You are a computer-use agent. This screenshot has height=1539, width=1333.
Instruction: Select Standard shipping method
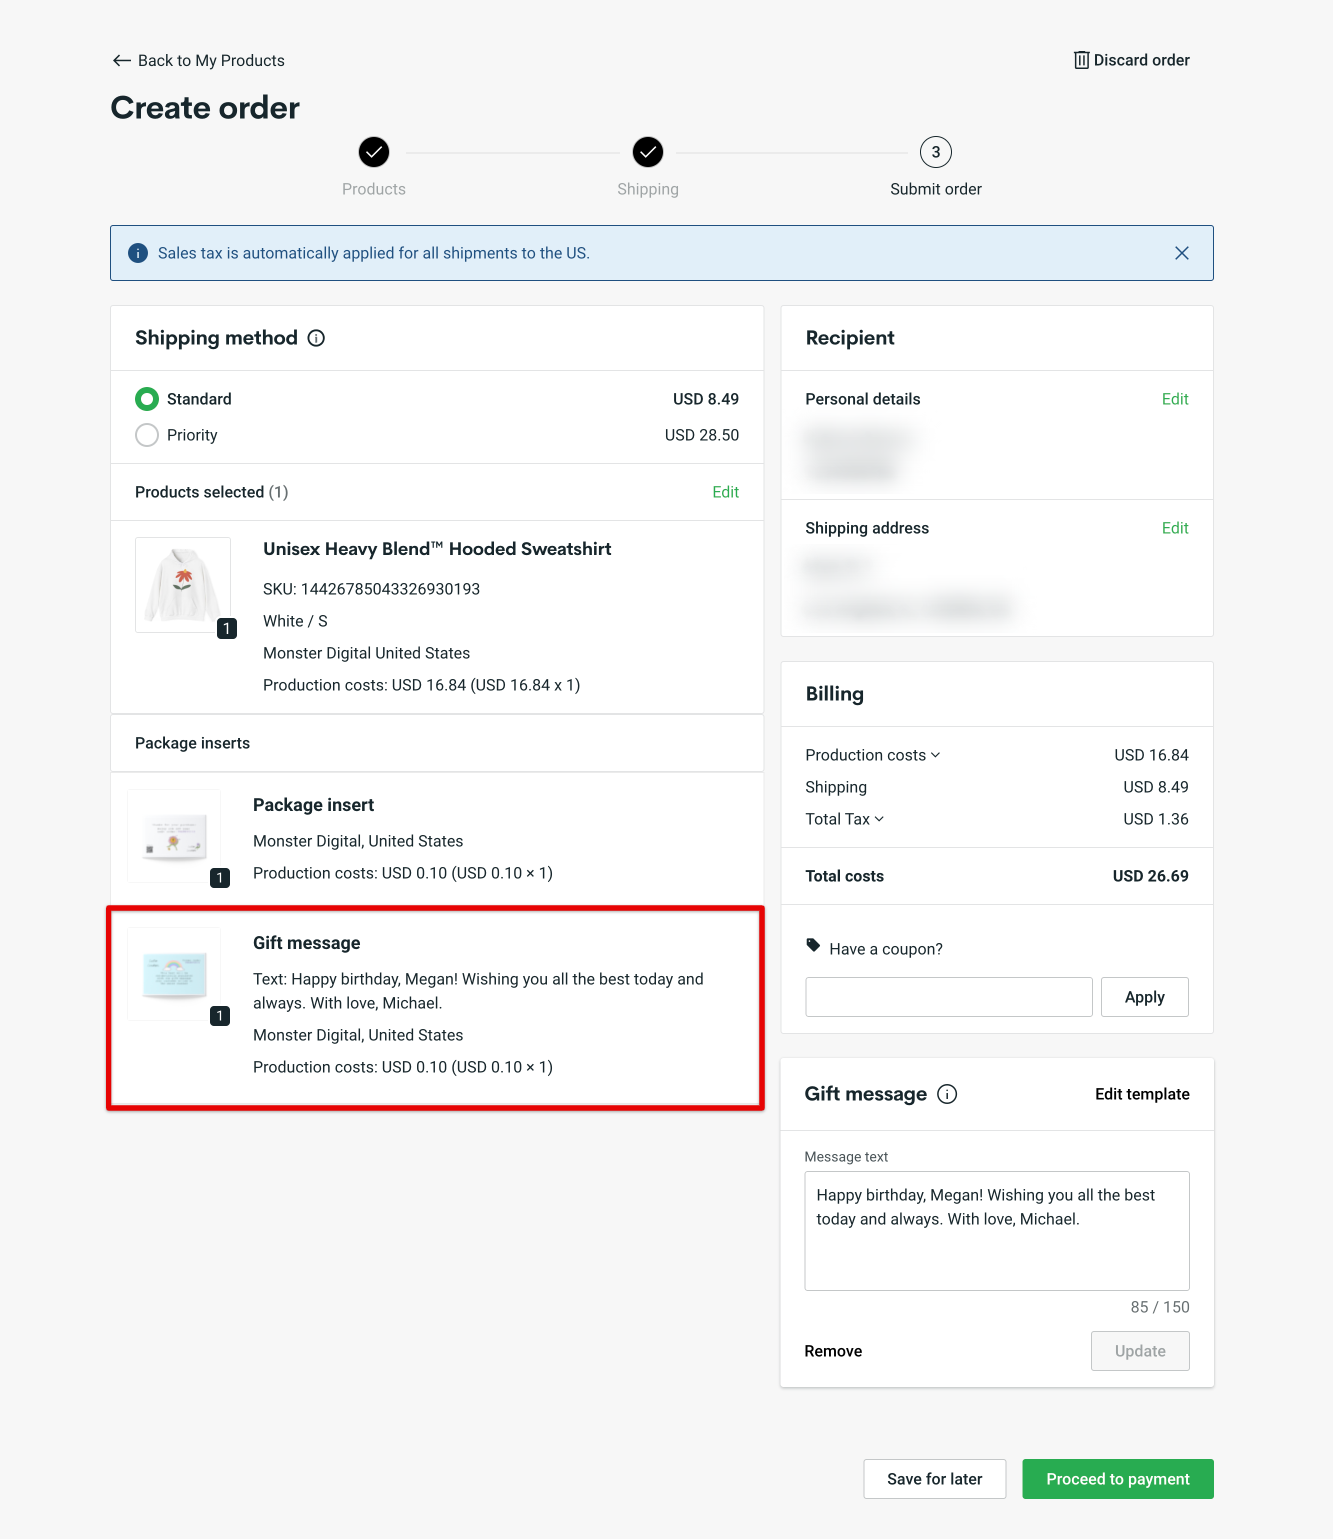click(147, 399)
